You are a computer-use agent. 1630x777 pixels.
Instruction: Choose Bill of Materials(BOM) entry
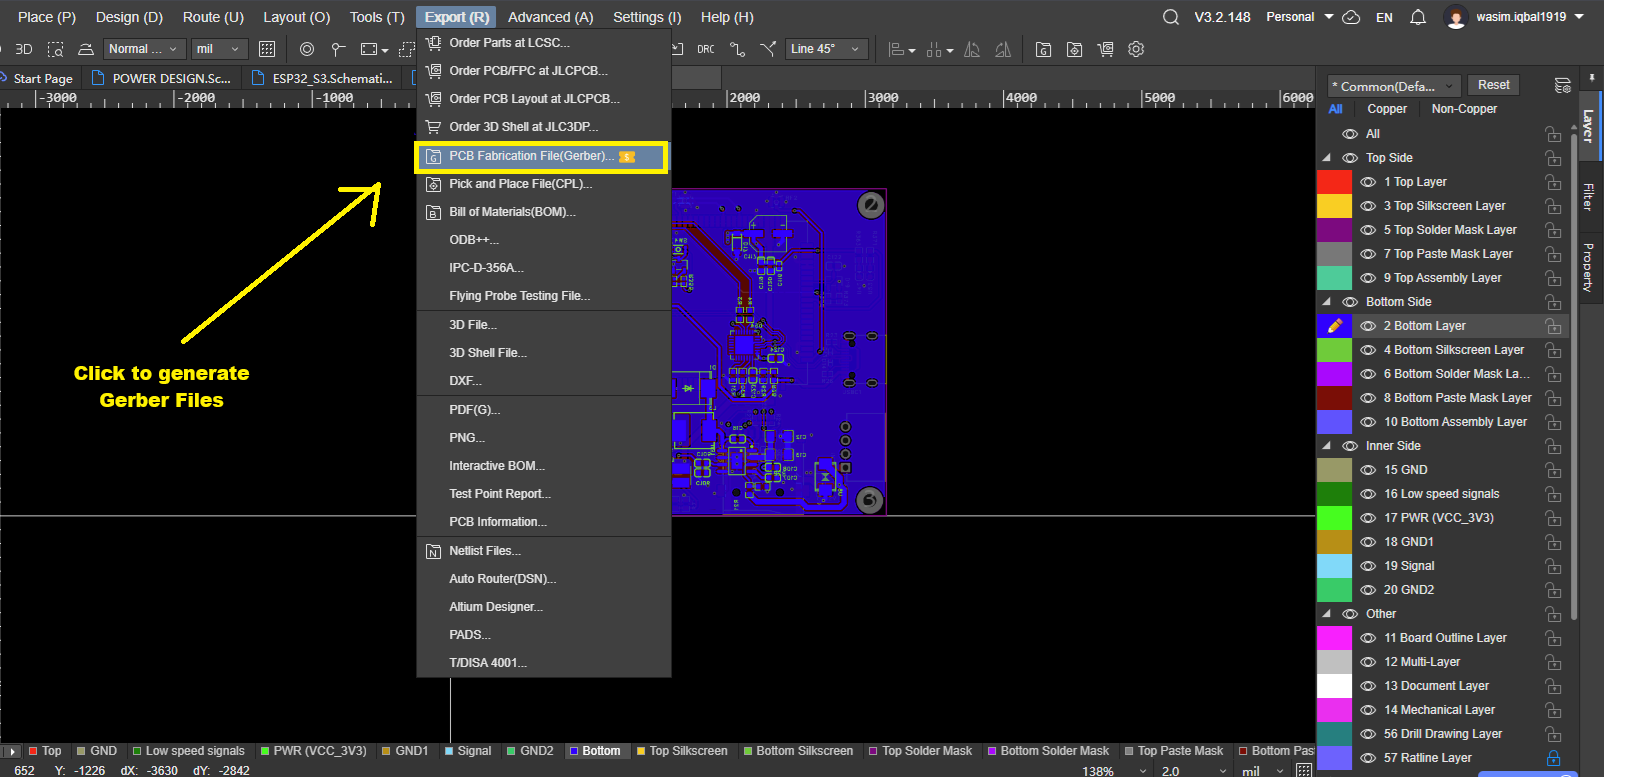point(542,212)
